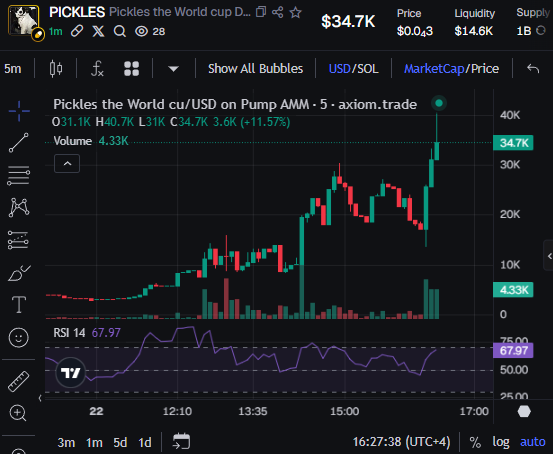Viewport: 553px width, 454px height.
Task: Select the XABCD pattern tool
Action: click(x=19, y=207)
